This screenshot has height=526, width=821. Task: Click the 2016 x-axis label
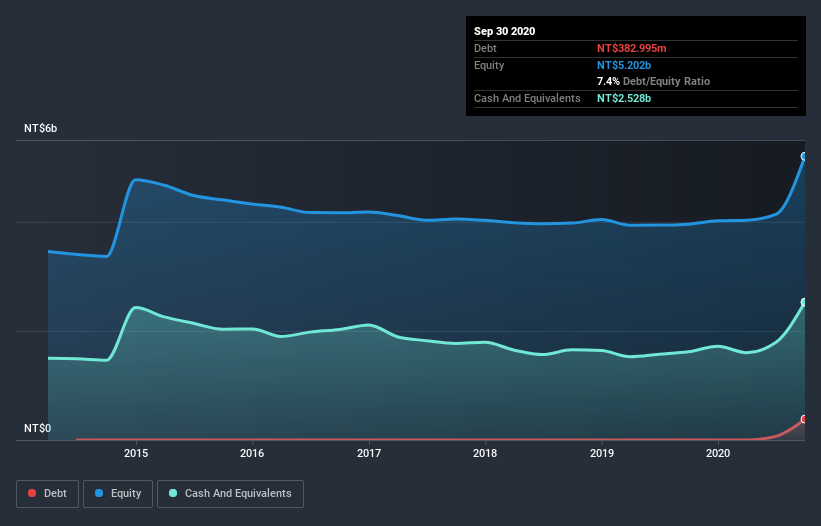click(252, 453)
